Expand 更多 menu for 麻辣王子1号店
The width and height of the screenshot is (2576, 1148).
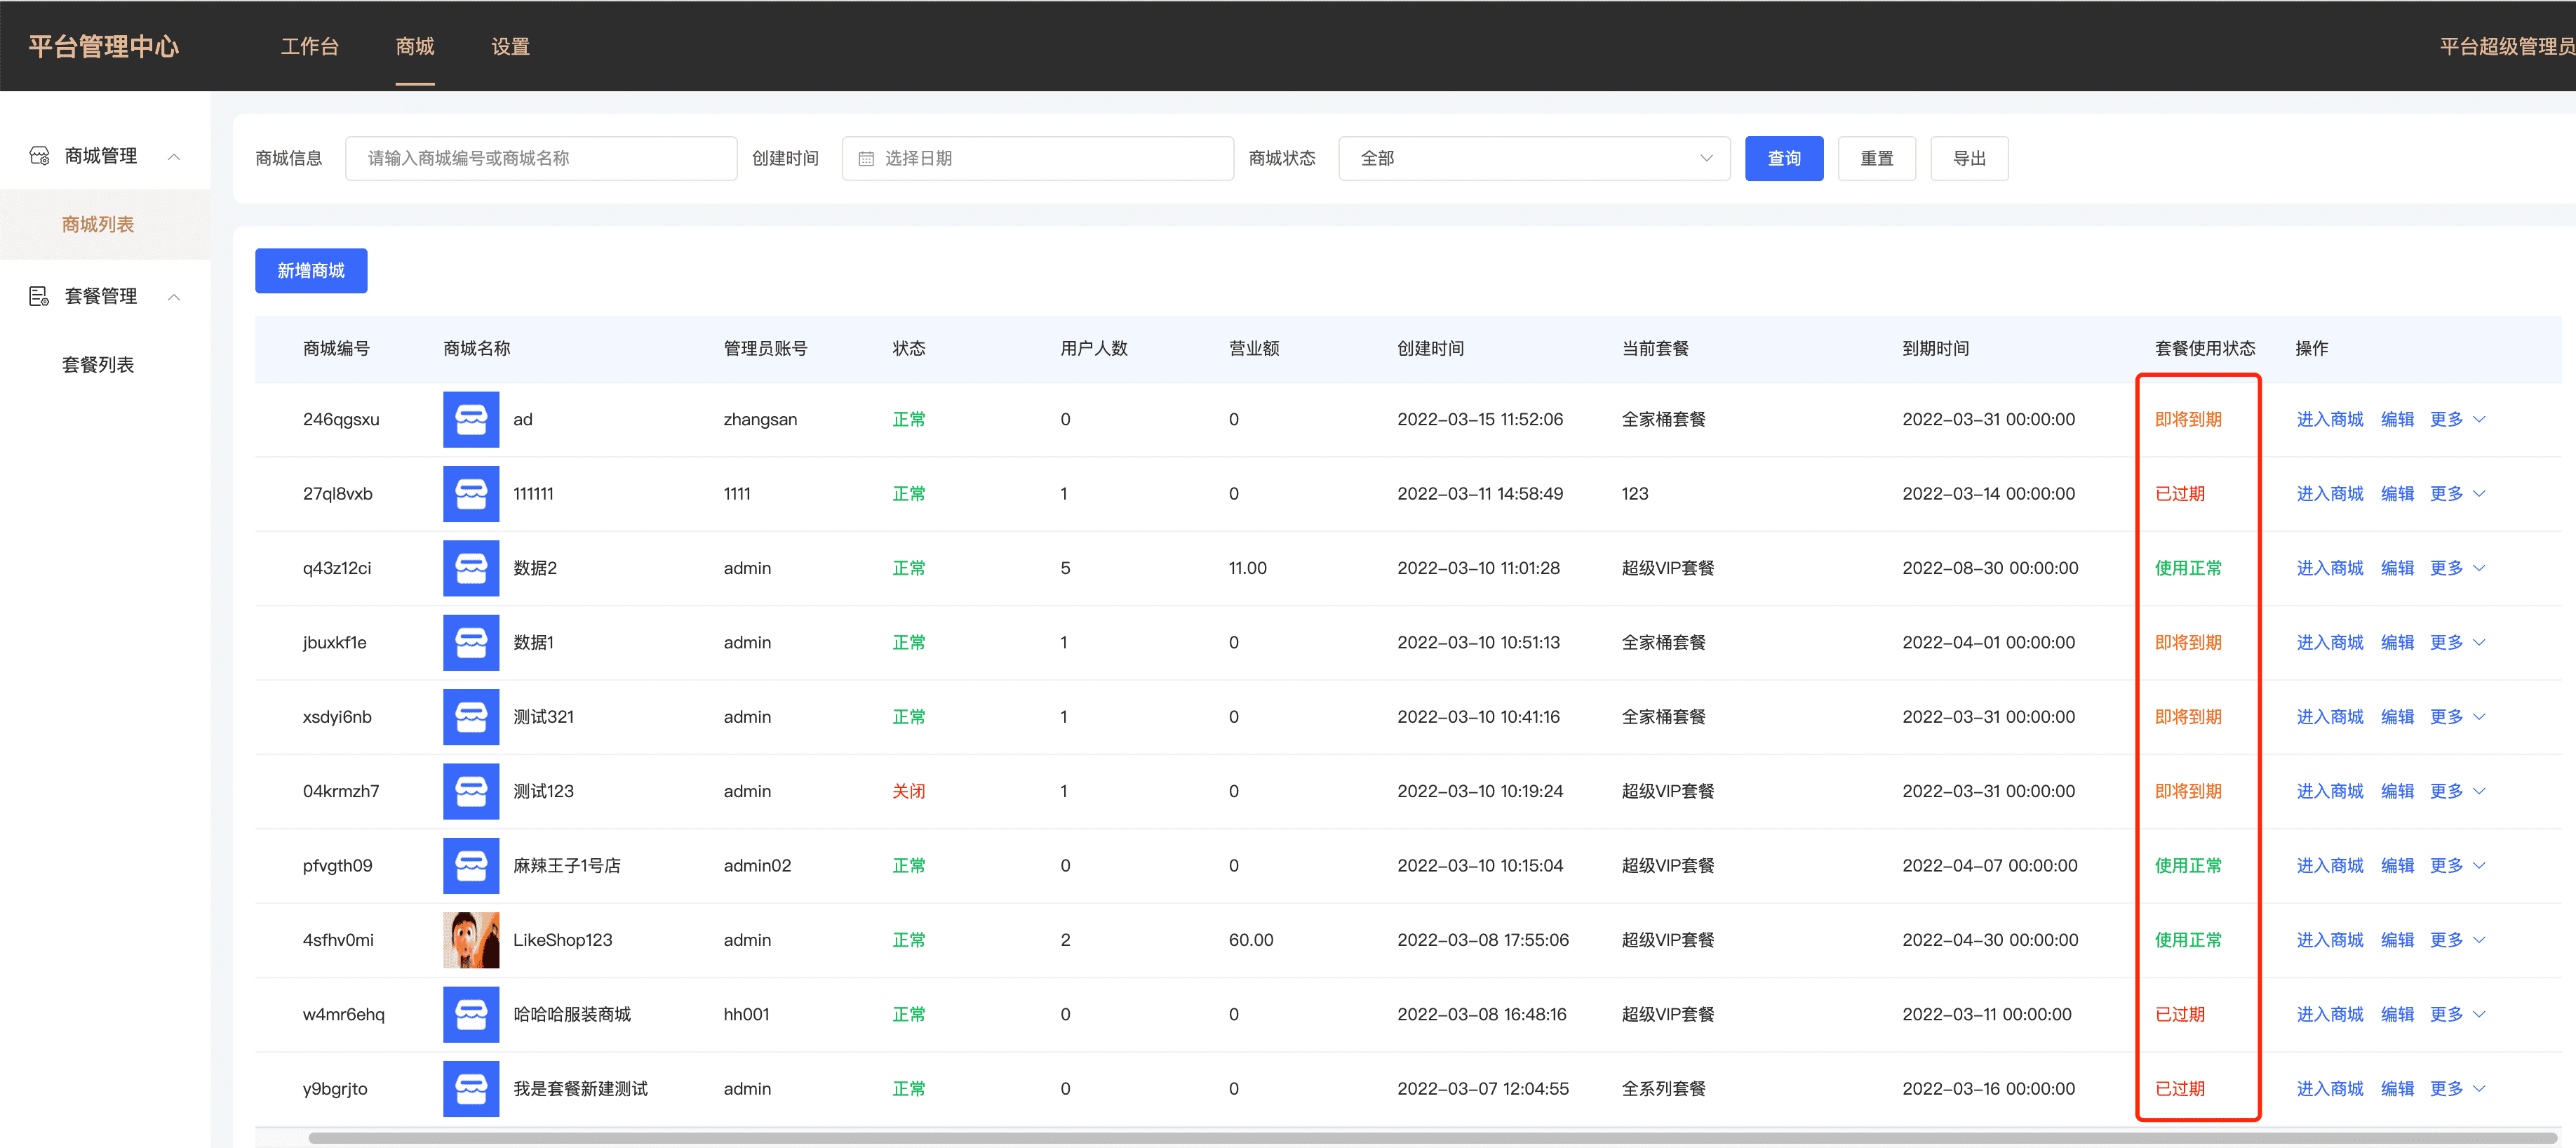tap(2457, 866)
